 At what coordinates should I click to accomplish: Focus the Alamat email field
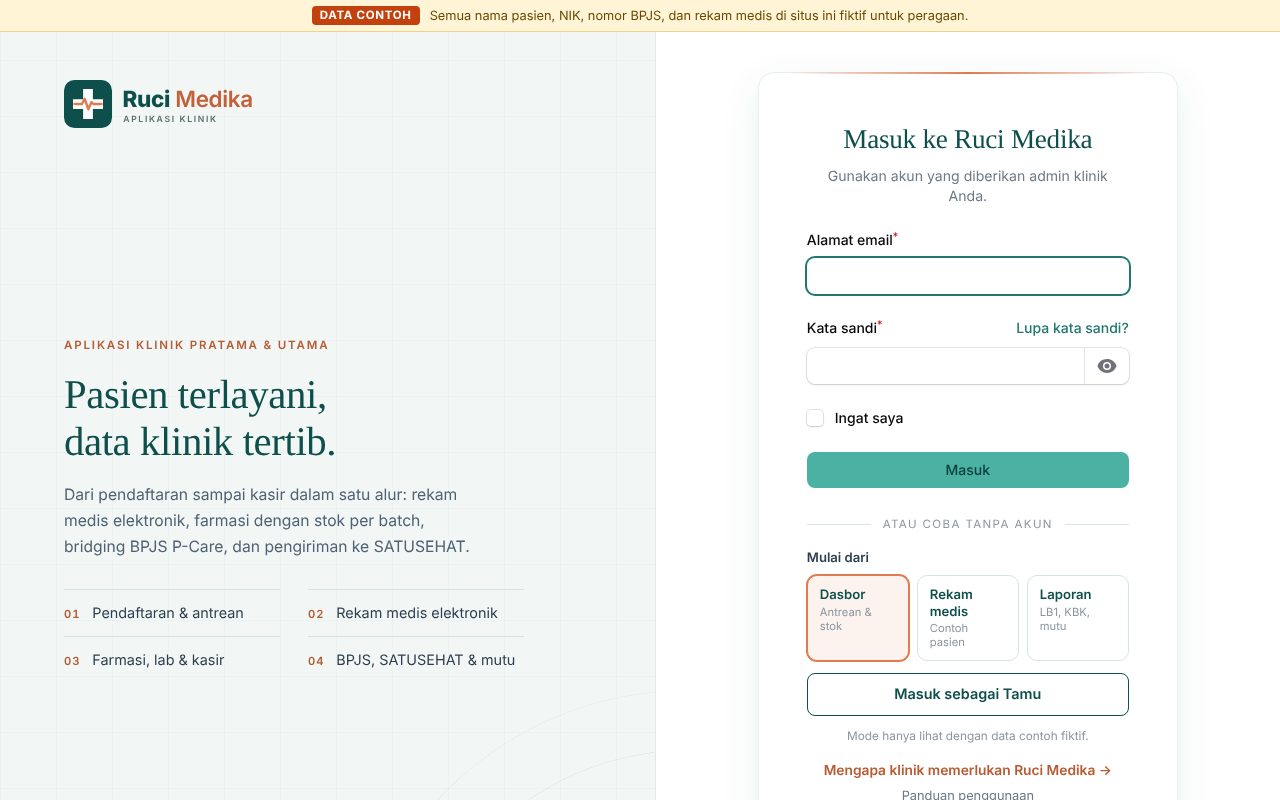click(x=968, y=276)
